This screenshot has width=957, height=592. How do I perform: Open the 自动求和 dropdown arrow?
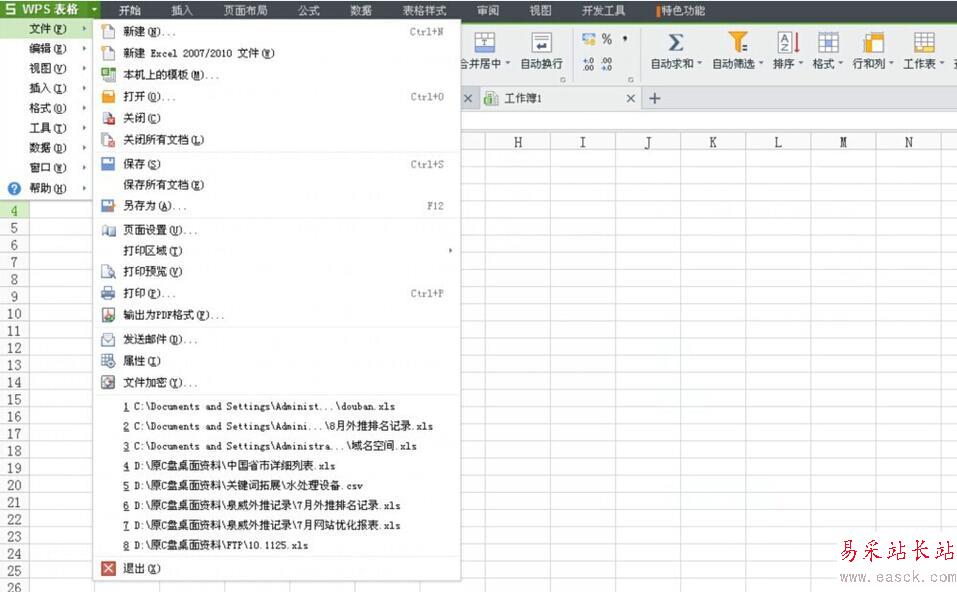coord(699,63)
